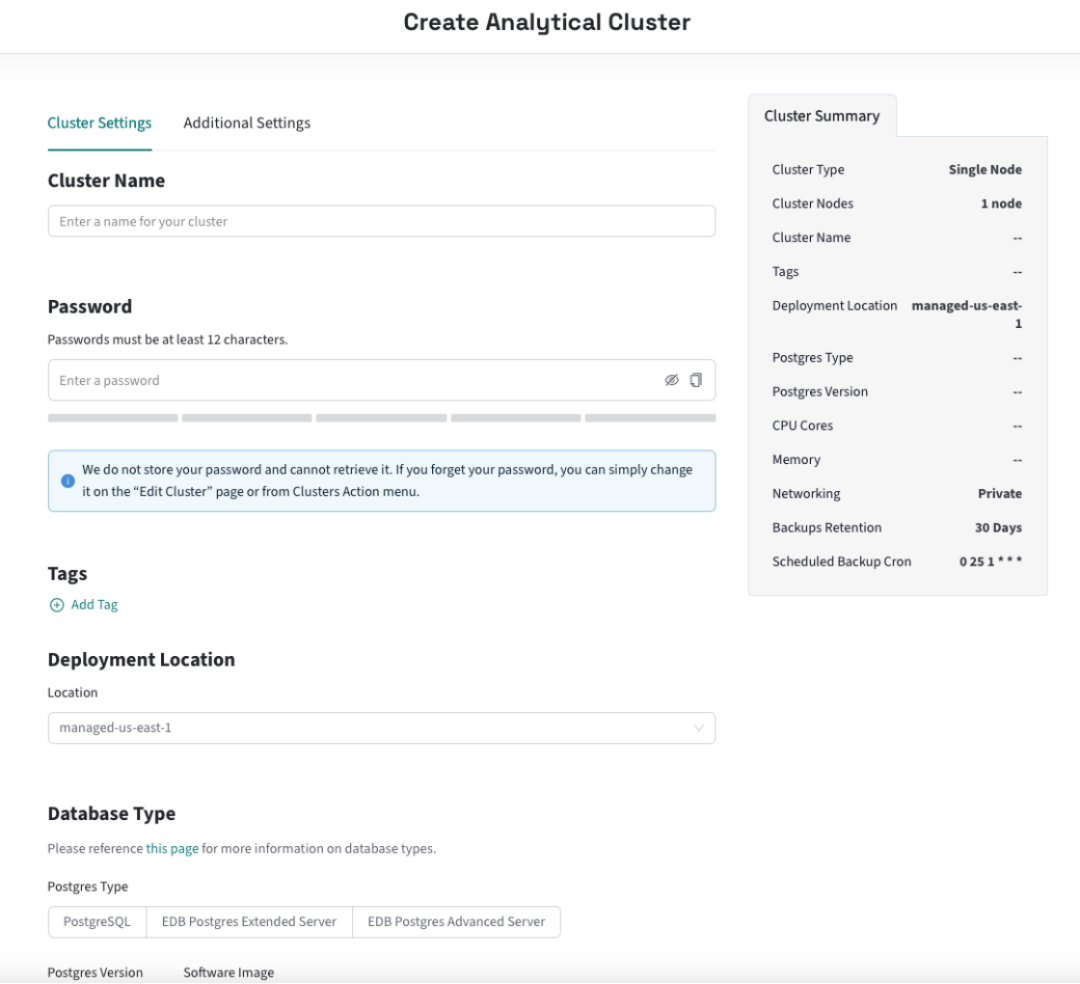
Task: Open the Location dropdown chevron
Action: point(699,728)
